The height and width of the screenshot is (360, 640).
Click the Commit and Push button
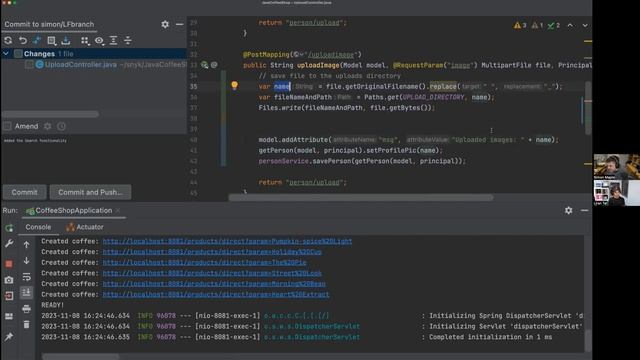click(x=90, y=192)
